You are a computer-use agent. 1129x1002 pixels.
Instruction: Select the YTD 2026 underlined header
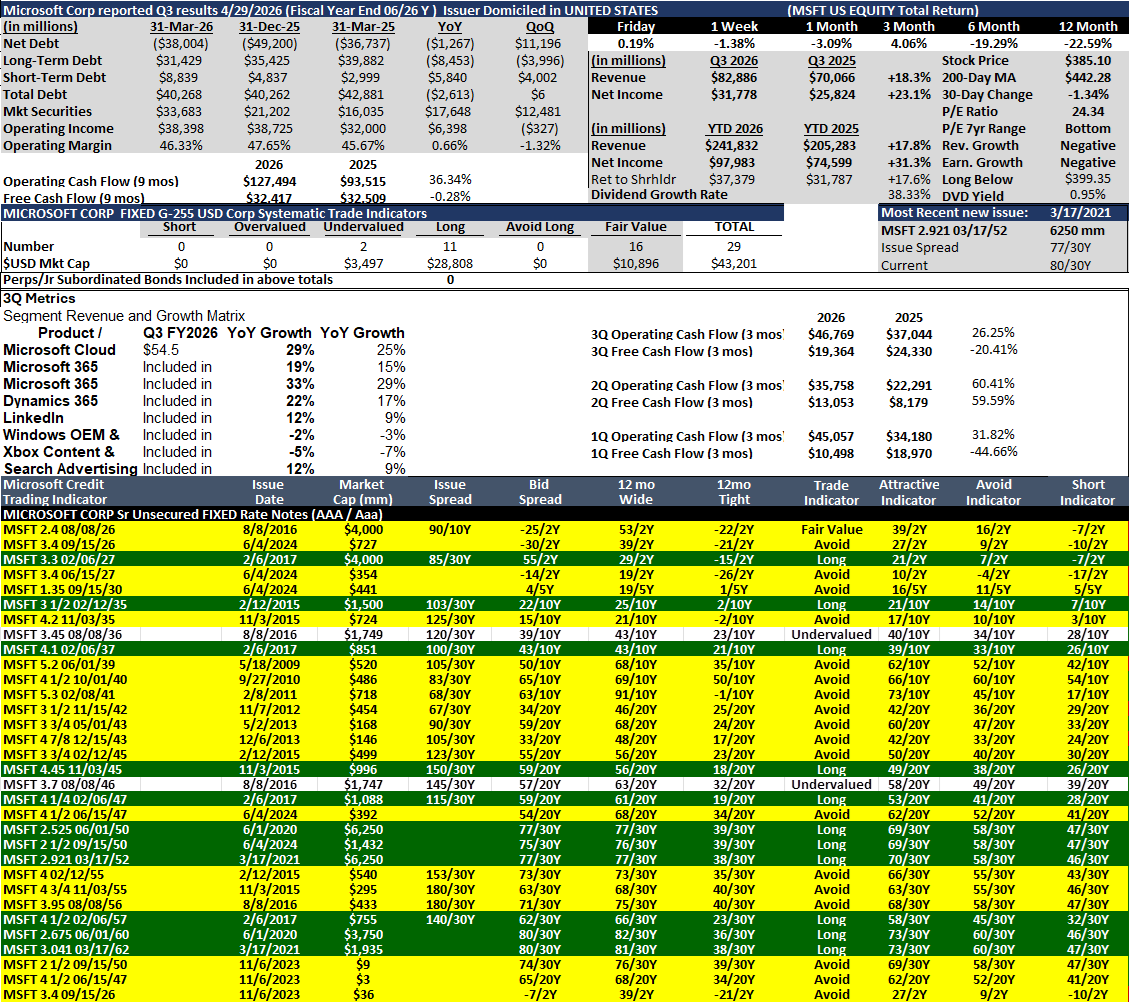[734, 128]
